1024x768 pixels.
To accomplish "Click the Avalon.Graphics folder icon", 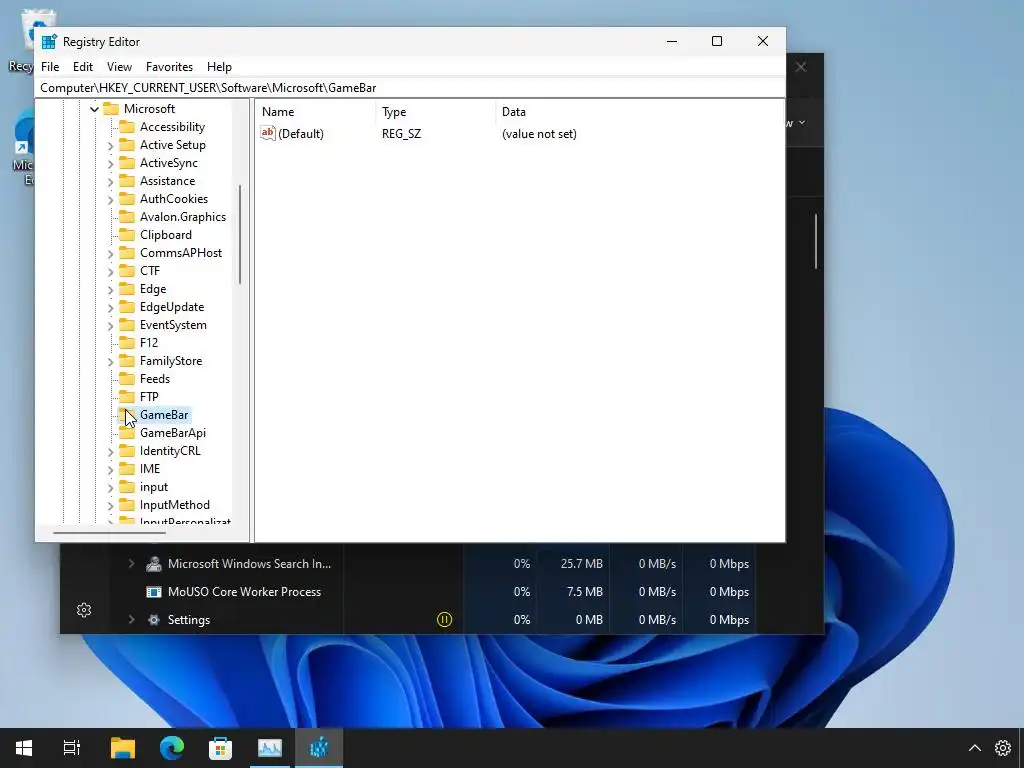I will click(x=127, y=217).
